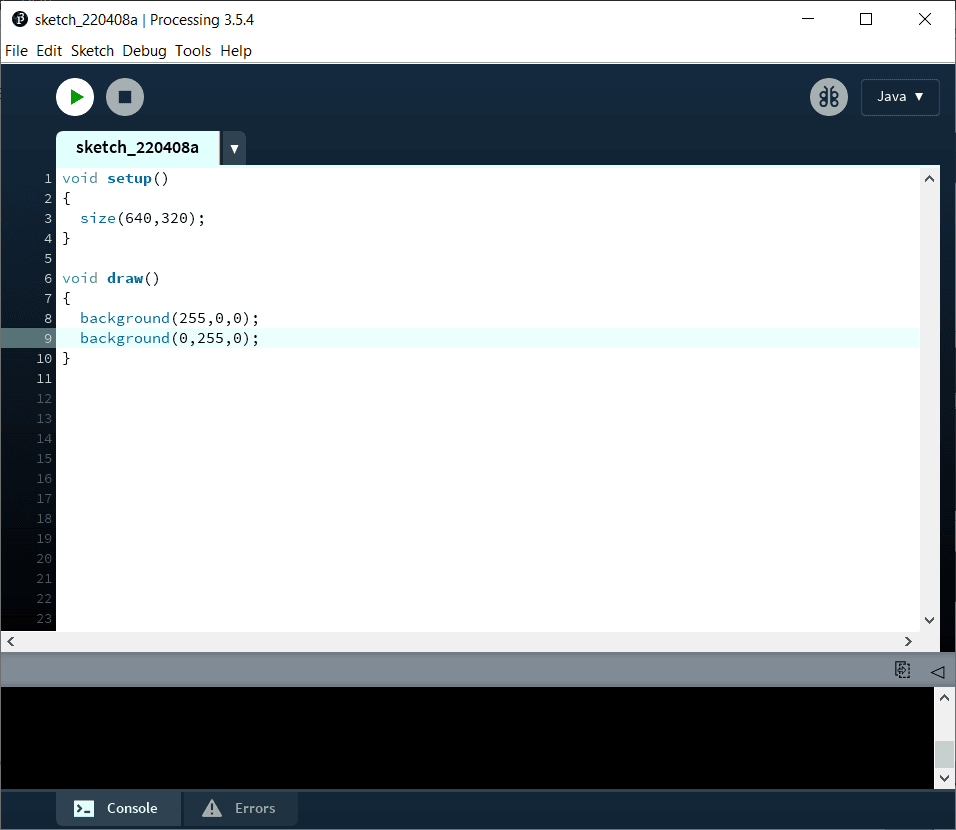Enable the debugger butterfly icon

point(828,97)
